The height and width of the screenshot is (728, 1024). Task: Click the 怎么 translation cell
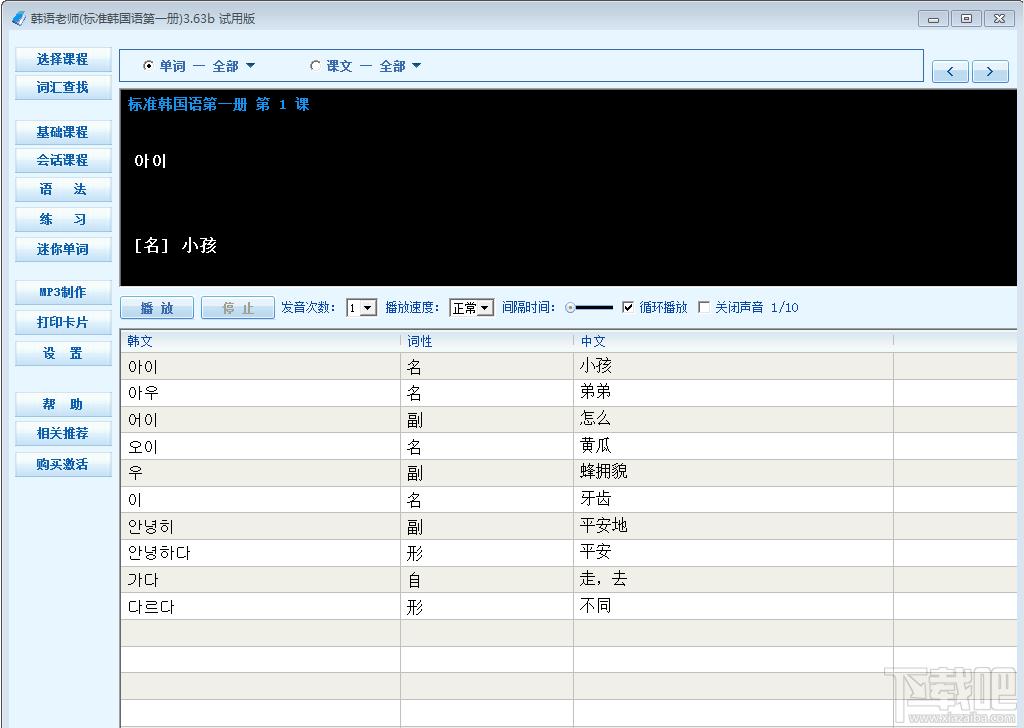(733, 420)
